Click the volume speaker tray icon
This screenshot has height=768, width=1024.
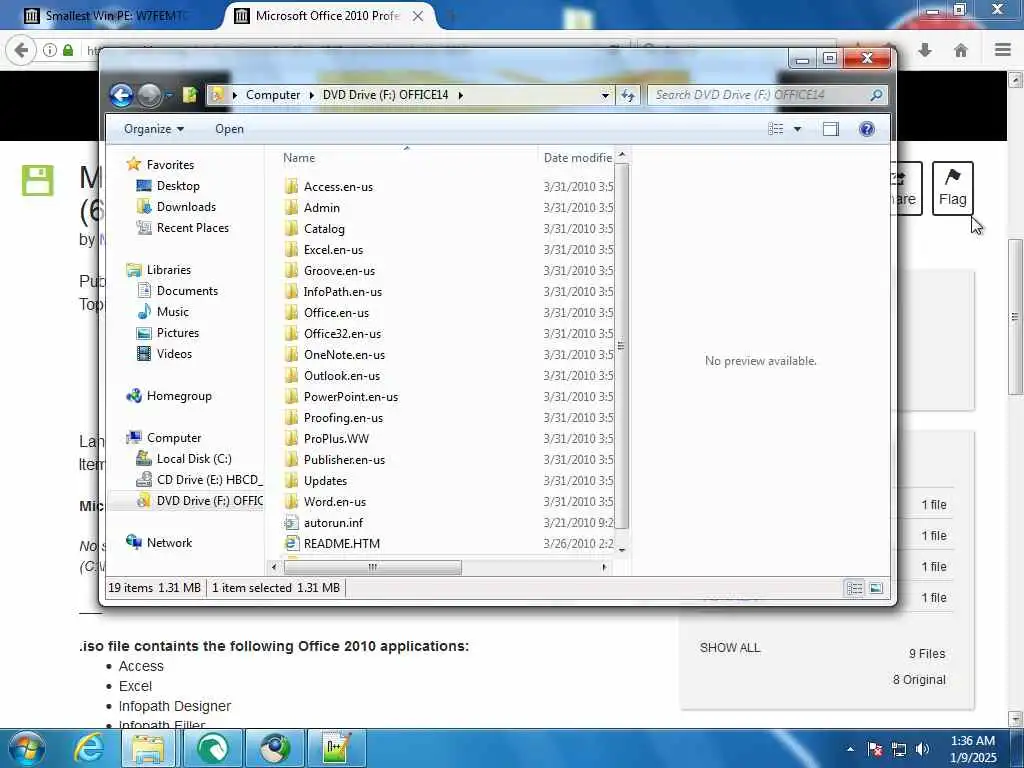click(x=922, y=749)
